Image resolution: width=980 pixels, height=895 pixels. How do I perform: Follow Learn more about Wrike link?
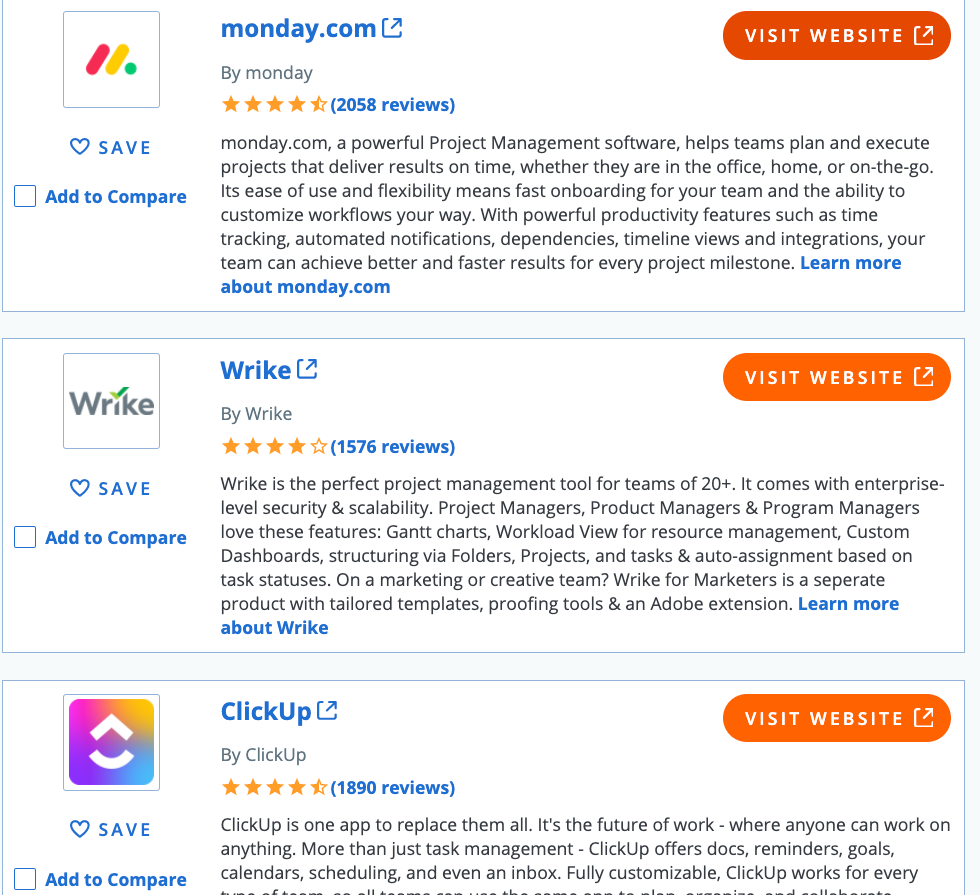click(x=559, y=616)
